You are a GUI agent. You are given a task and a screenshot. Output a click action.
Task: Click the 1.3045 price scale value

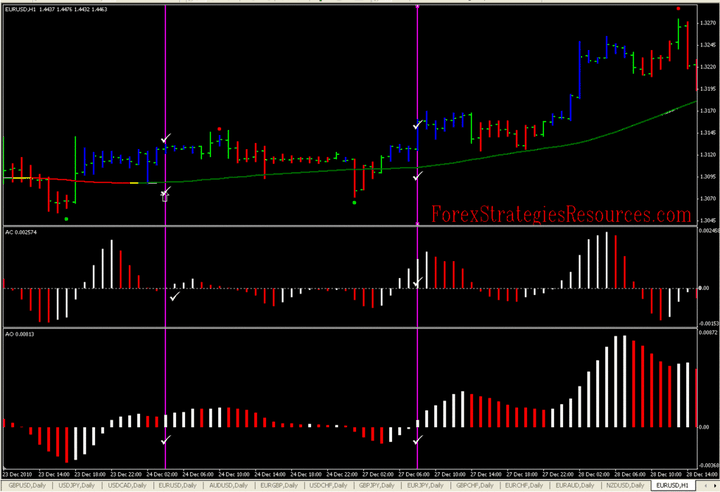point(708,221)
